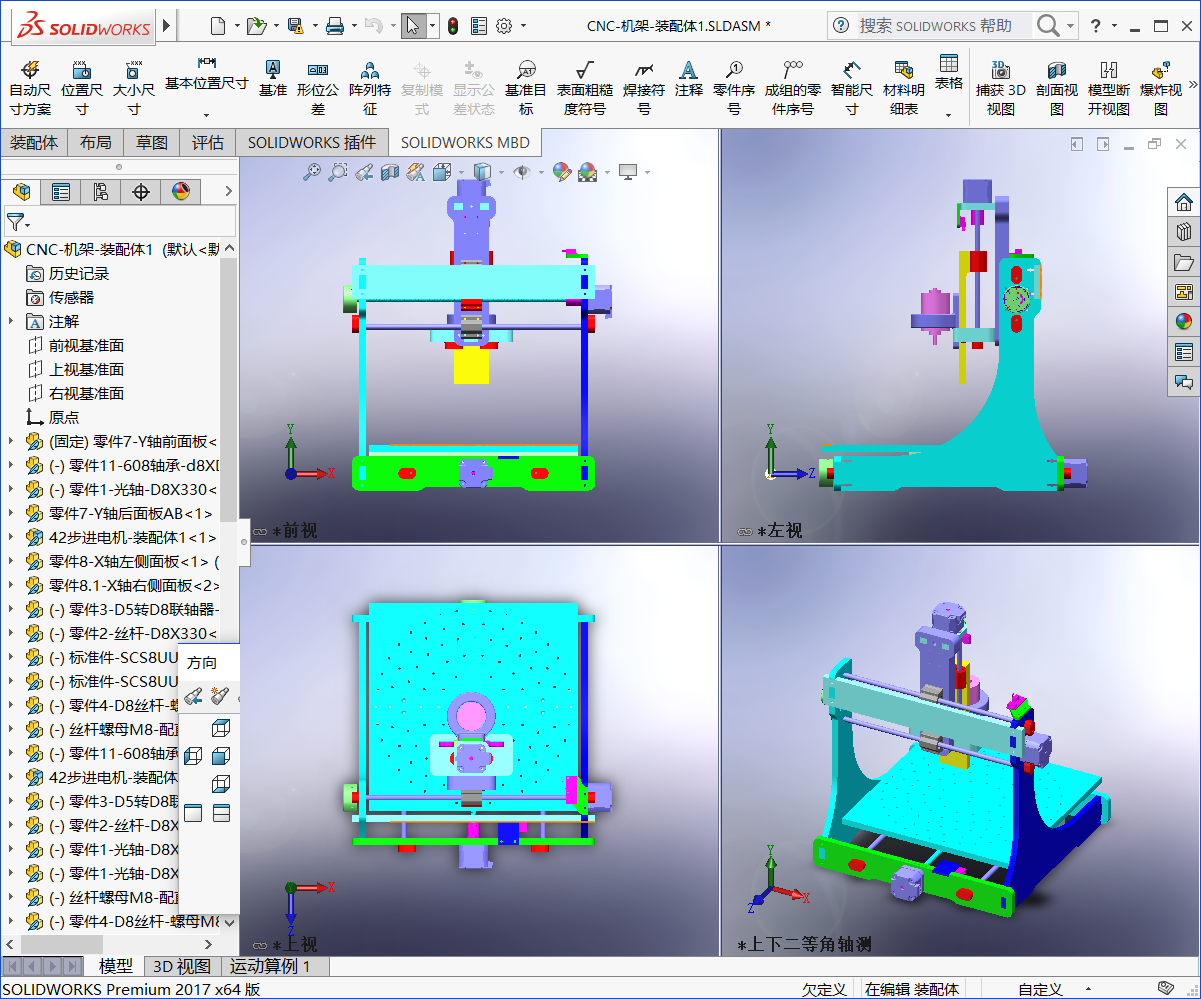Click the 模型断开视图 tool
Viewport: 1201px width, 999px height.
1109,87
